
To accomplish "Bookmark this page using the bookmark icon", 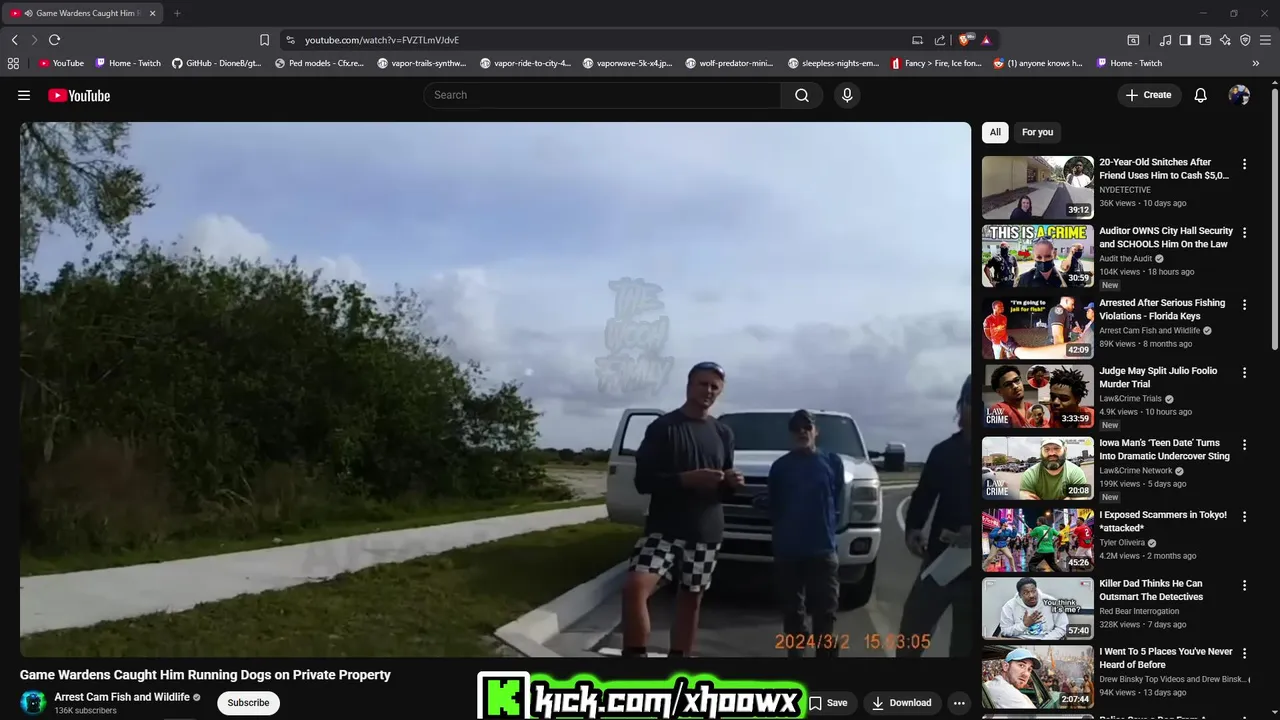I will [264, 40].
